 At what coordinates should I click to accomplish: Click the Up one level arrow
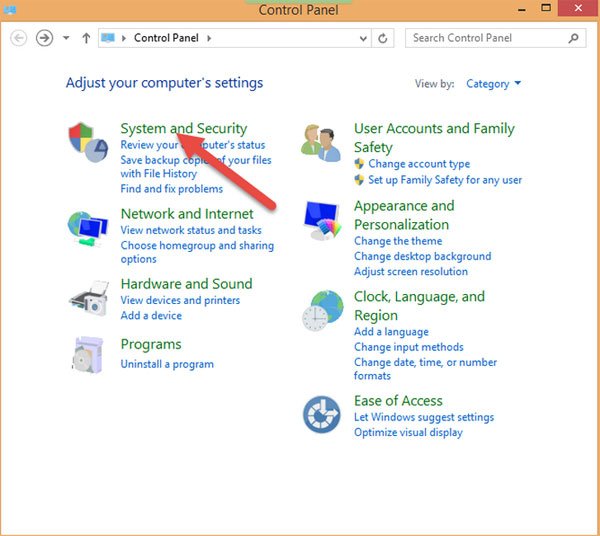[86, 38]
